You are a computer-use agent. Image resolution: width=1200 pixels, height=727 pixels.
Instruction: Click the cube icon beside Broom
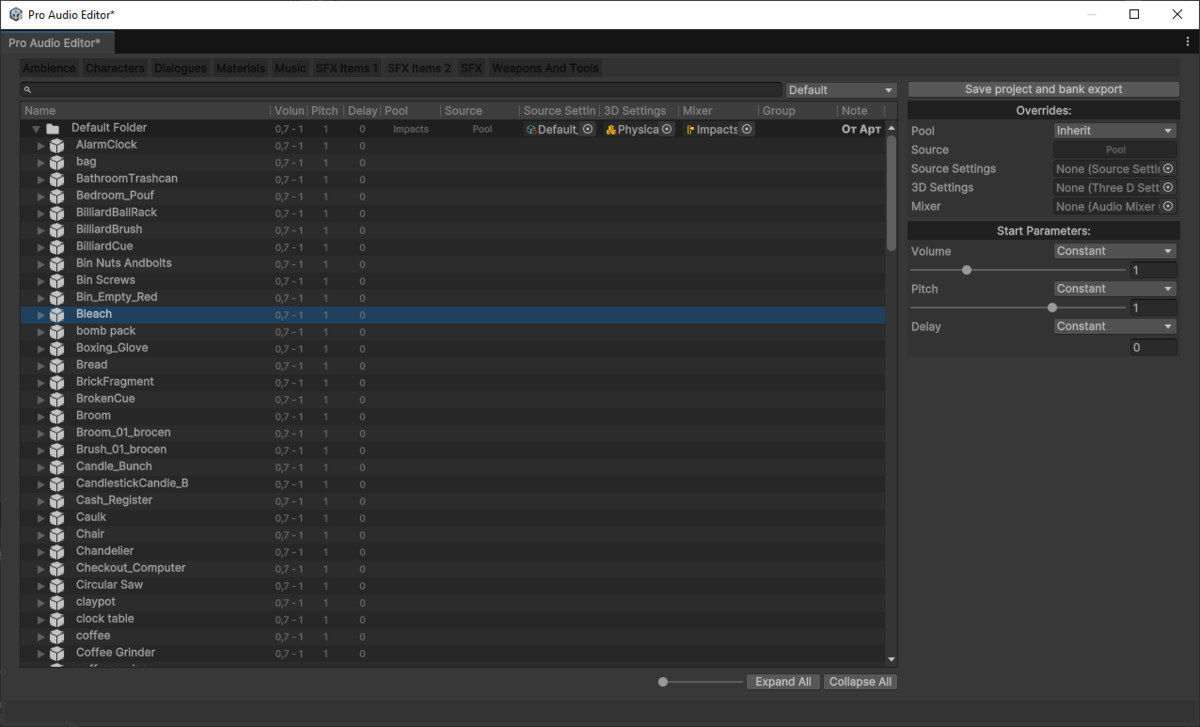[57, 416]
